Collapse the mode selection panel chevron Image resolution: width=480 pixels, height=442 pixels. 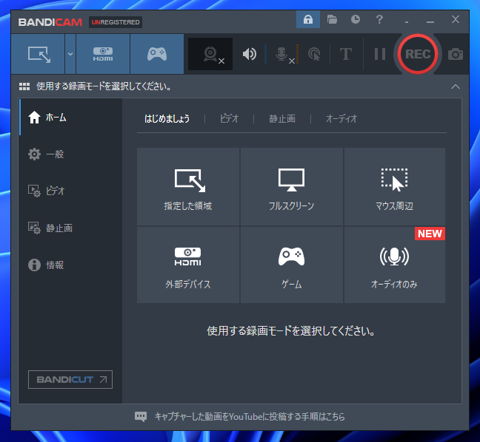455,87
